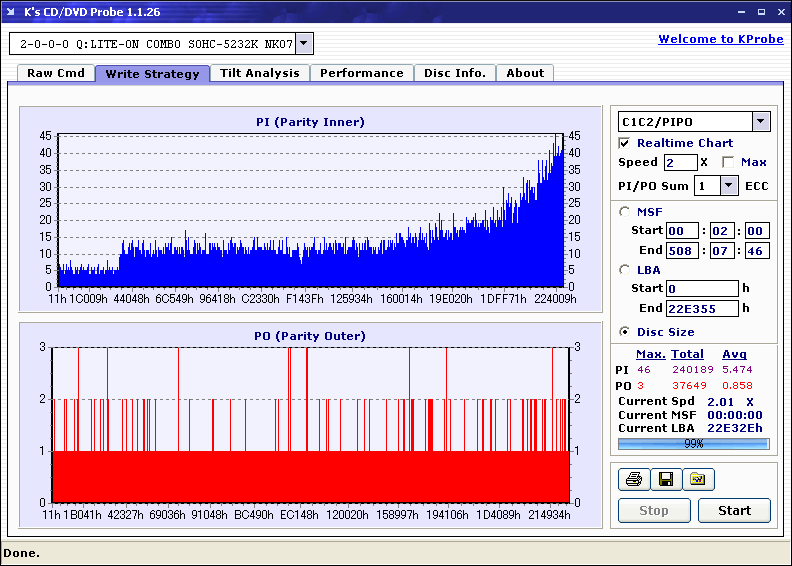Click the app icon in the title bar
Image resolution: width=792 pixels, height=566 pixels.
pos(12,12)
